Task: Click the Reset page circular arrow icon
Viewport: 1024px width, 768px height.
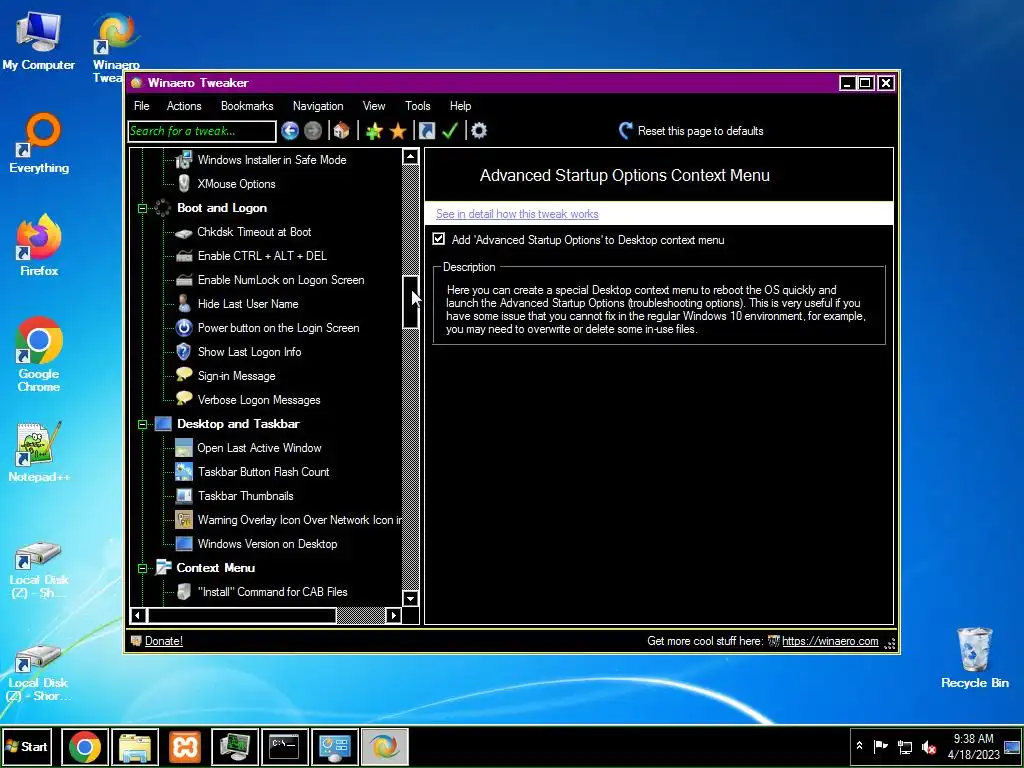Action: (x=626, y=131)
